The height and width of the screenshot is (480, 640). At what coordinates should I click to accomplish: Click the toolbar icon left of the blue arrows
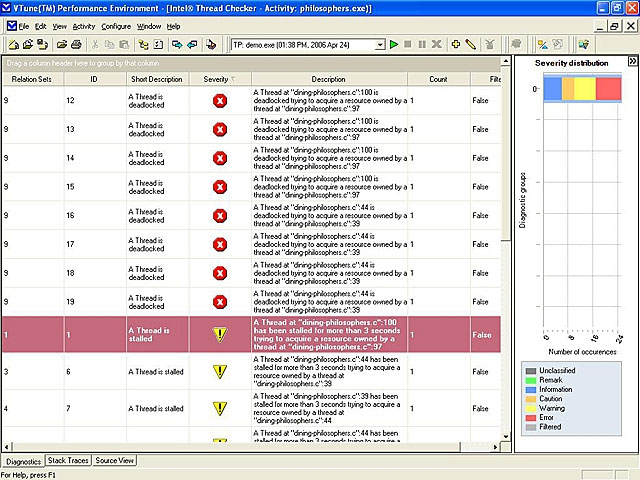pos(158,44)
